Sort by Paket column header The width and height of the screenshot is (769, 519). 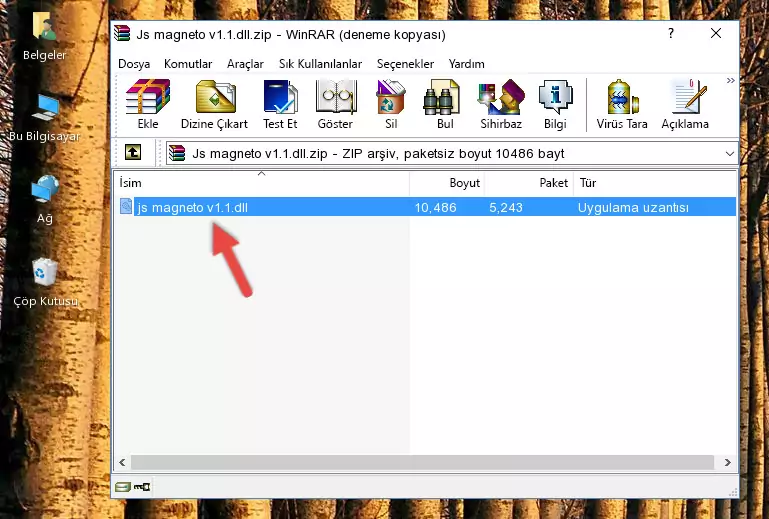click(529, 182)
